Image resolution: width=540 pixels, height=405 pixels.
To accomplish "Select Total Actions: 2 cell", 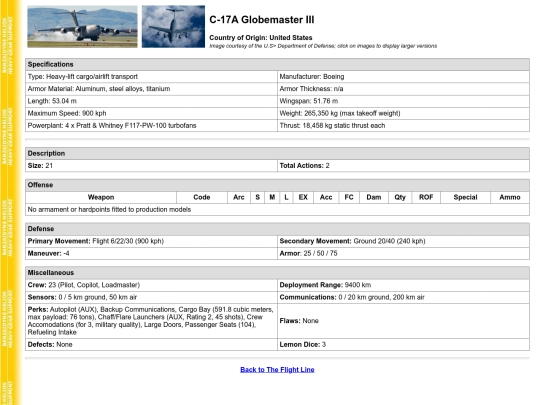I will point(403,166).
